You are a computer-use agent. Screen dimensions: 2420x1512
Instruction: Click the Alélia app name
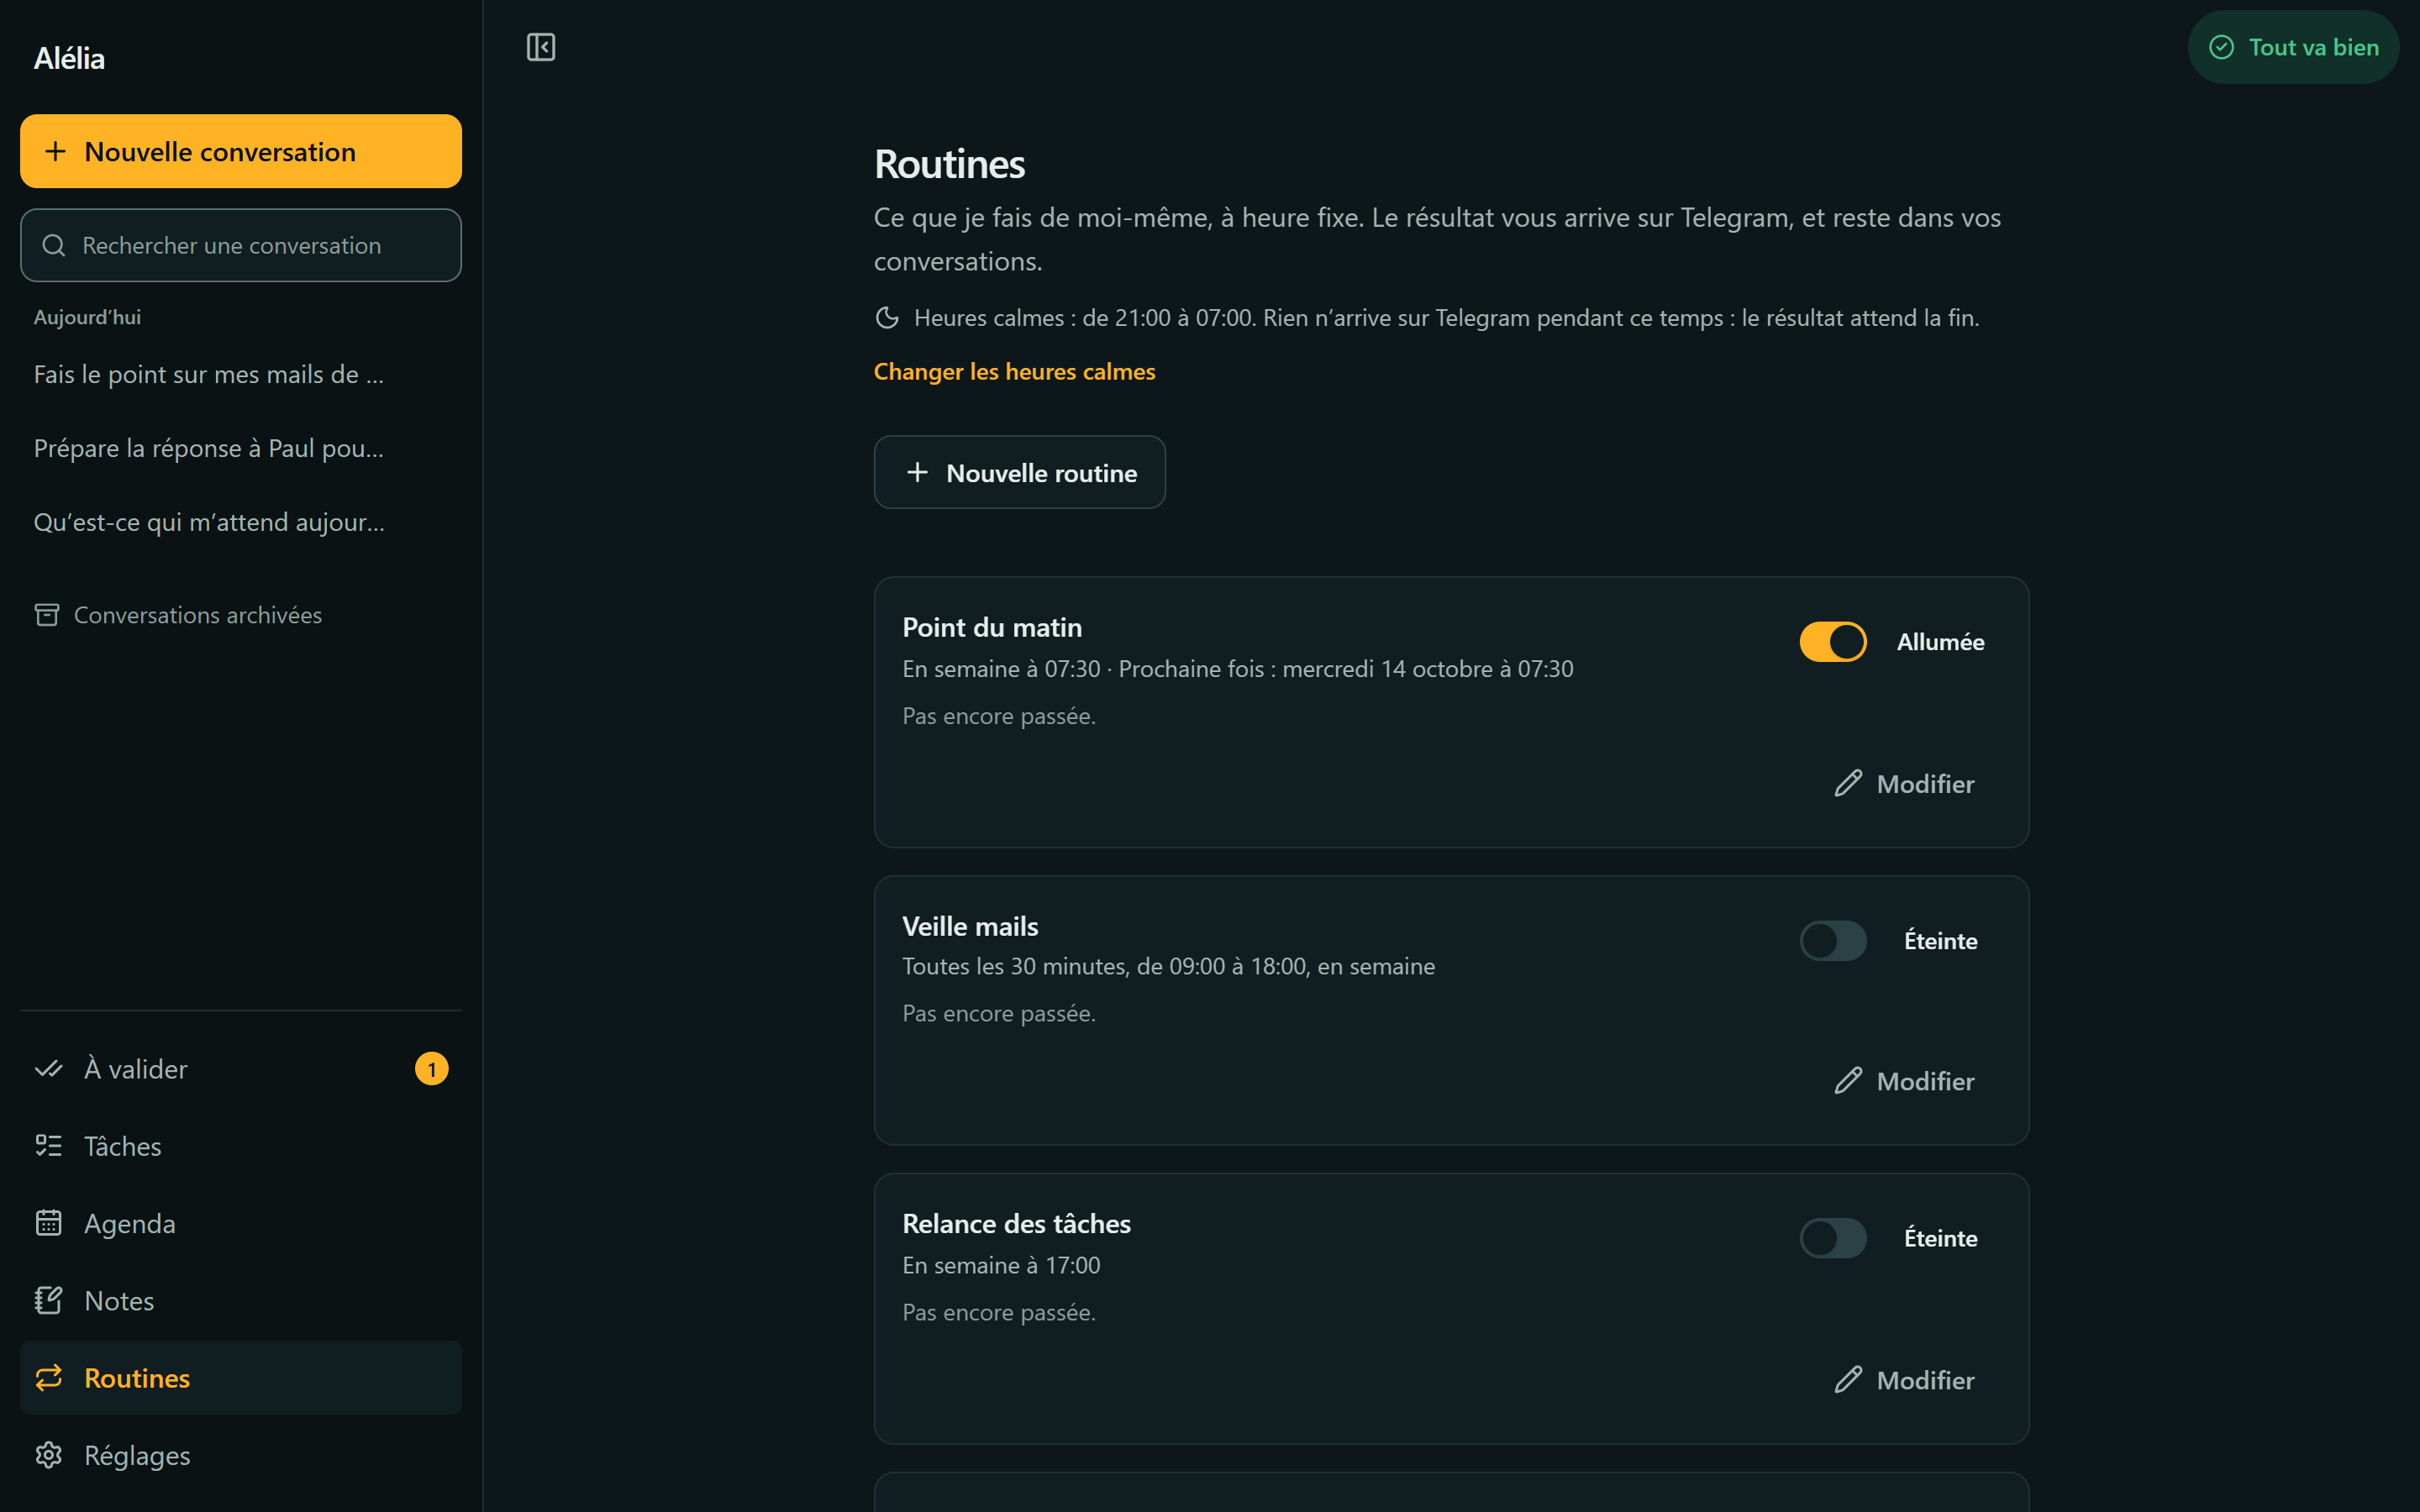click(69, 58)
